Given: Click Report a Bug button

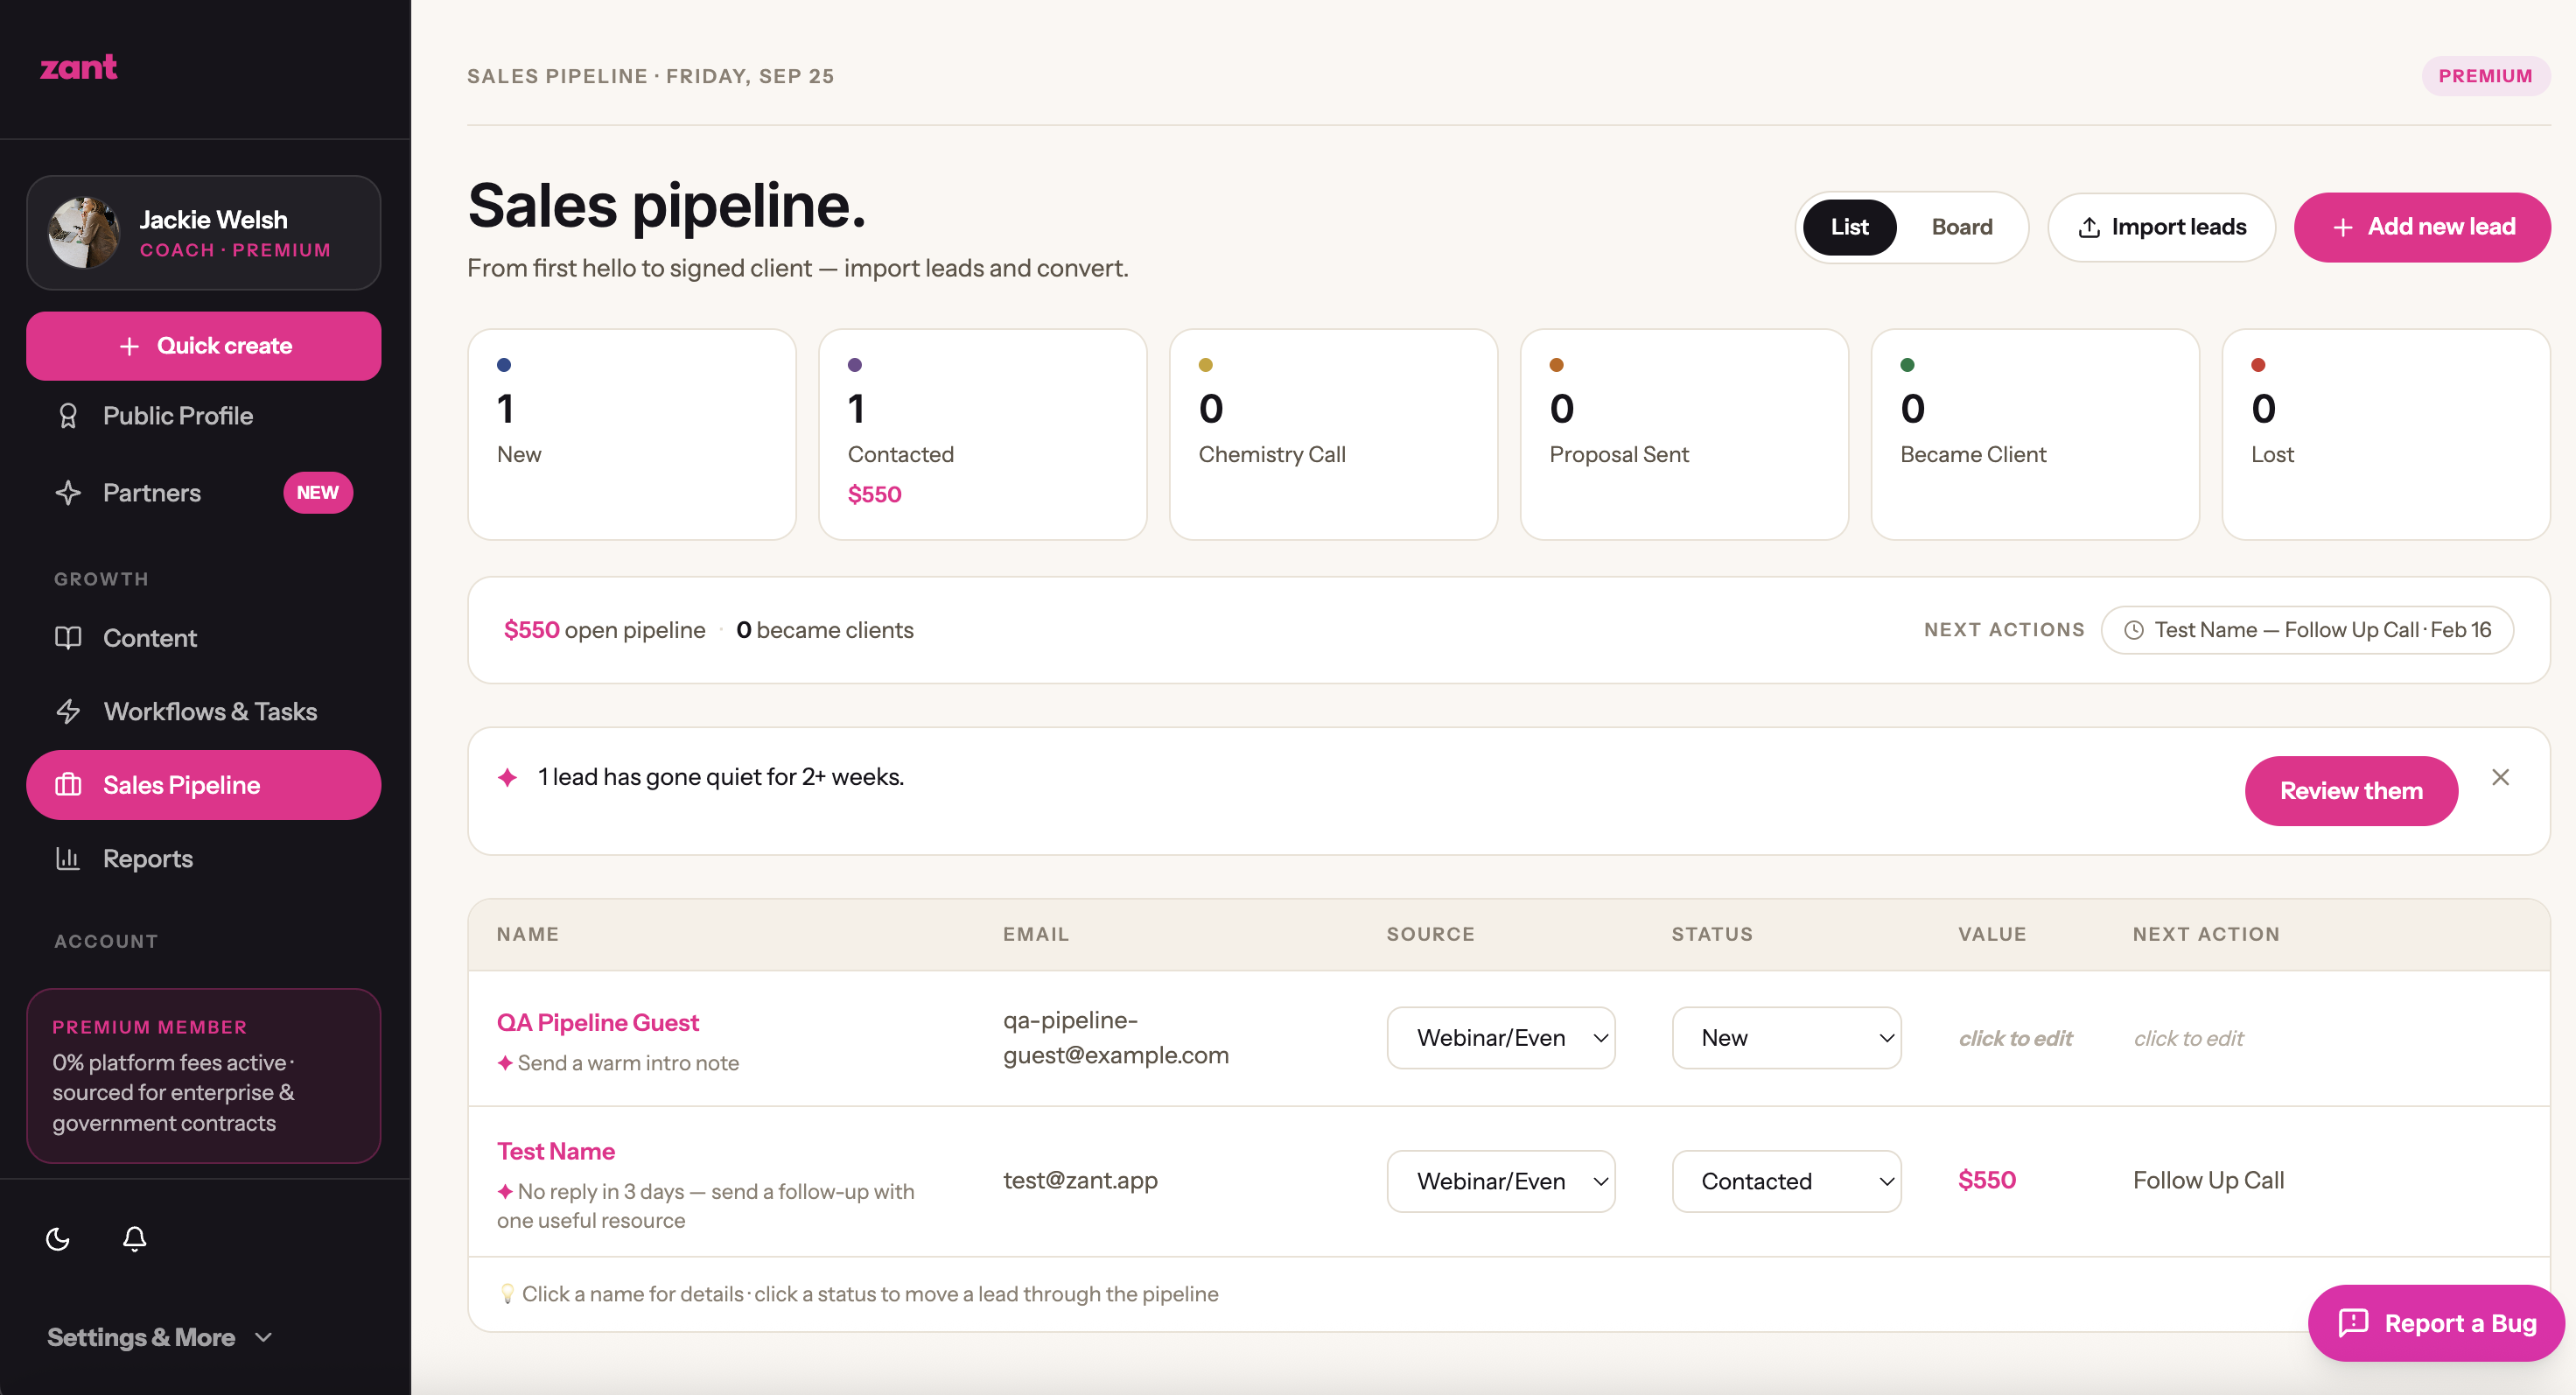Looking at the screenshot, I should point(2436,1323).
